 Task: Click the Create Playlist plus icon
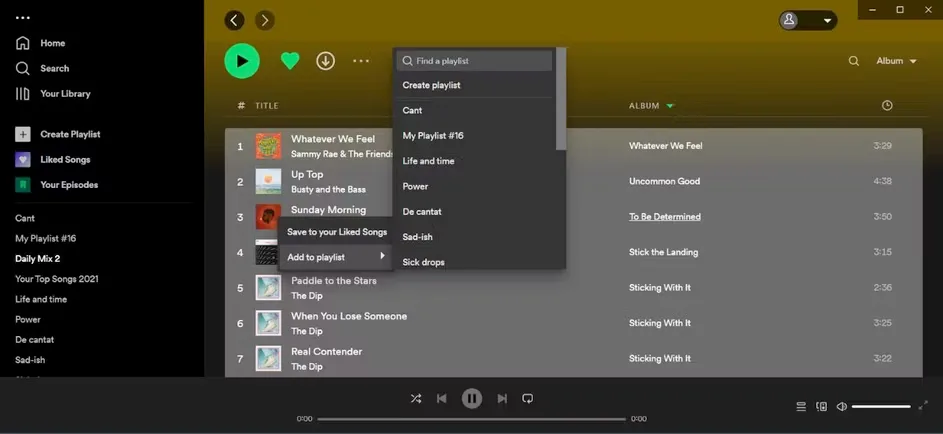tap(22, 135)
